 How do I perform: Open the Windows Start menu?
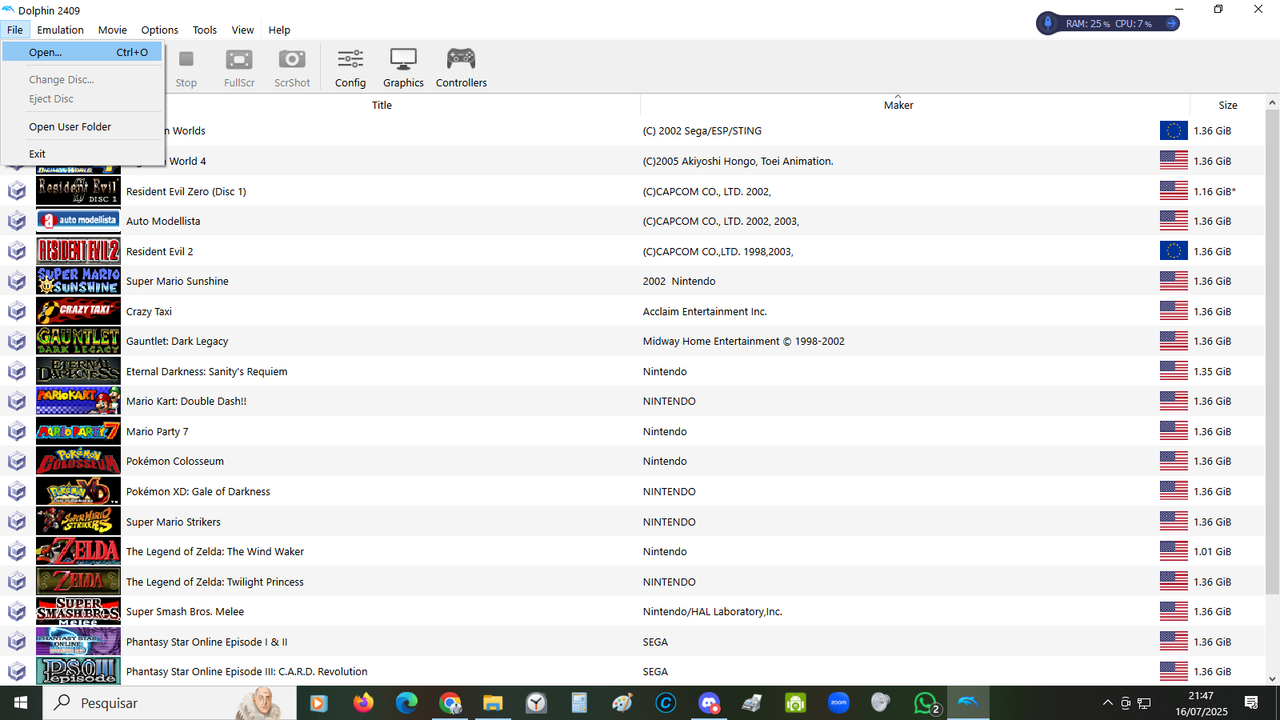point(20,703)
